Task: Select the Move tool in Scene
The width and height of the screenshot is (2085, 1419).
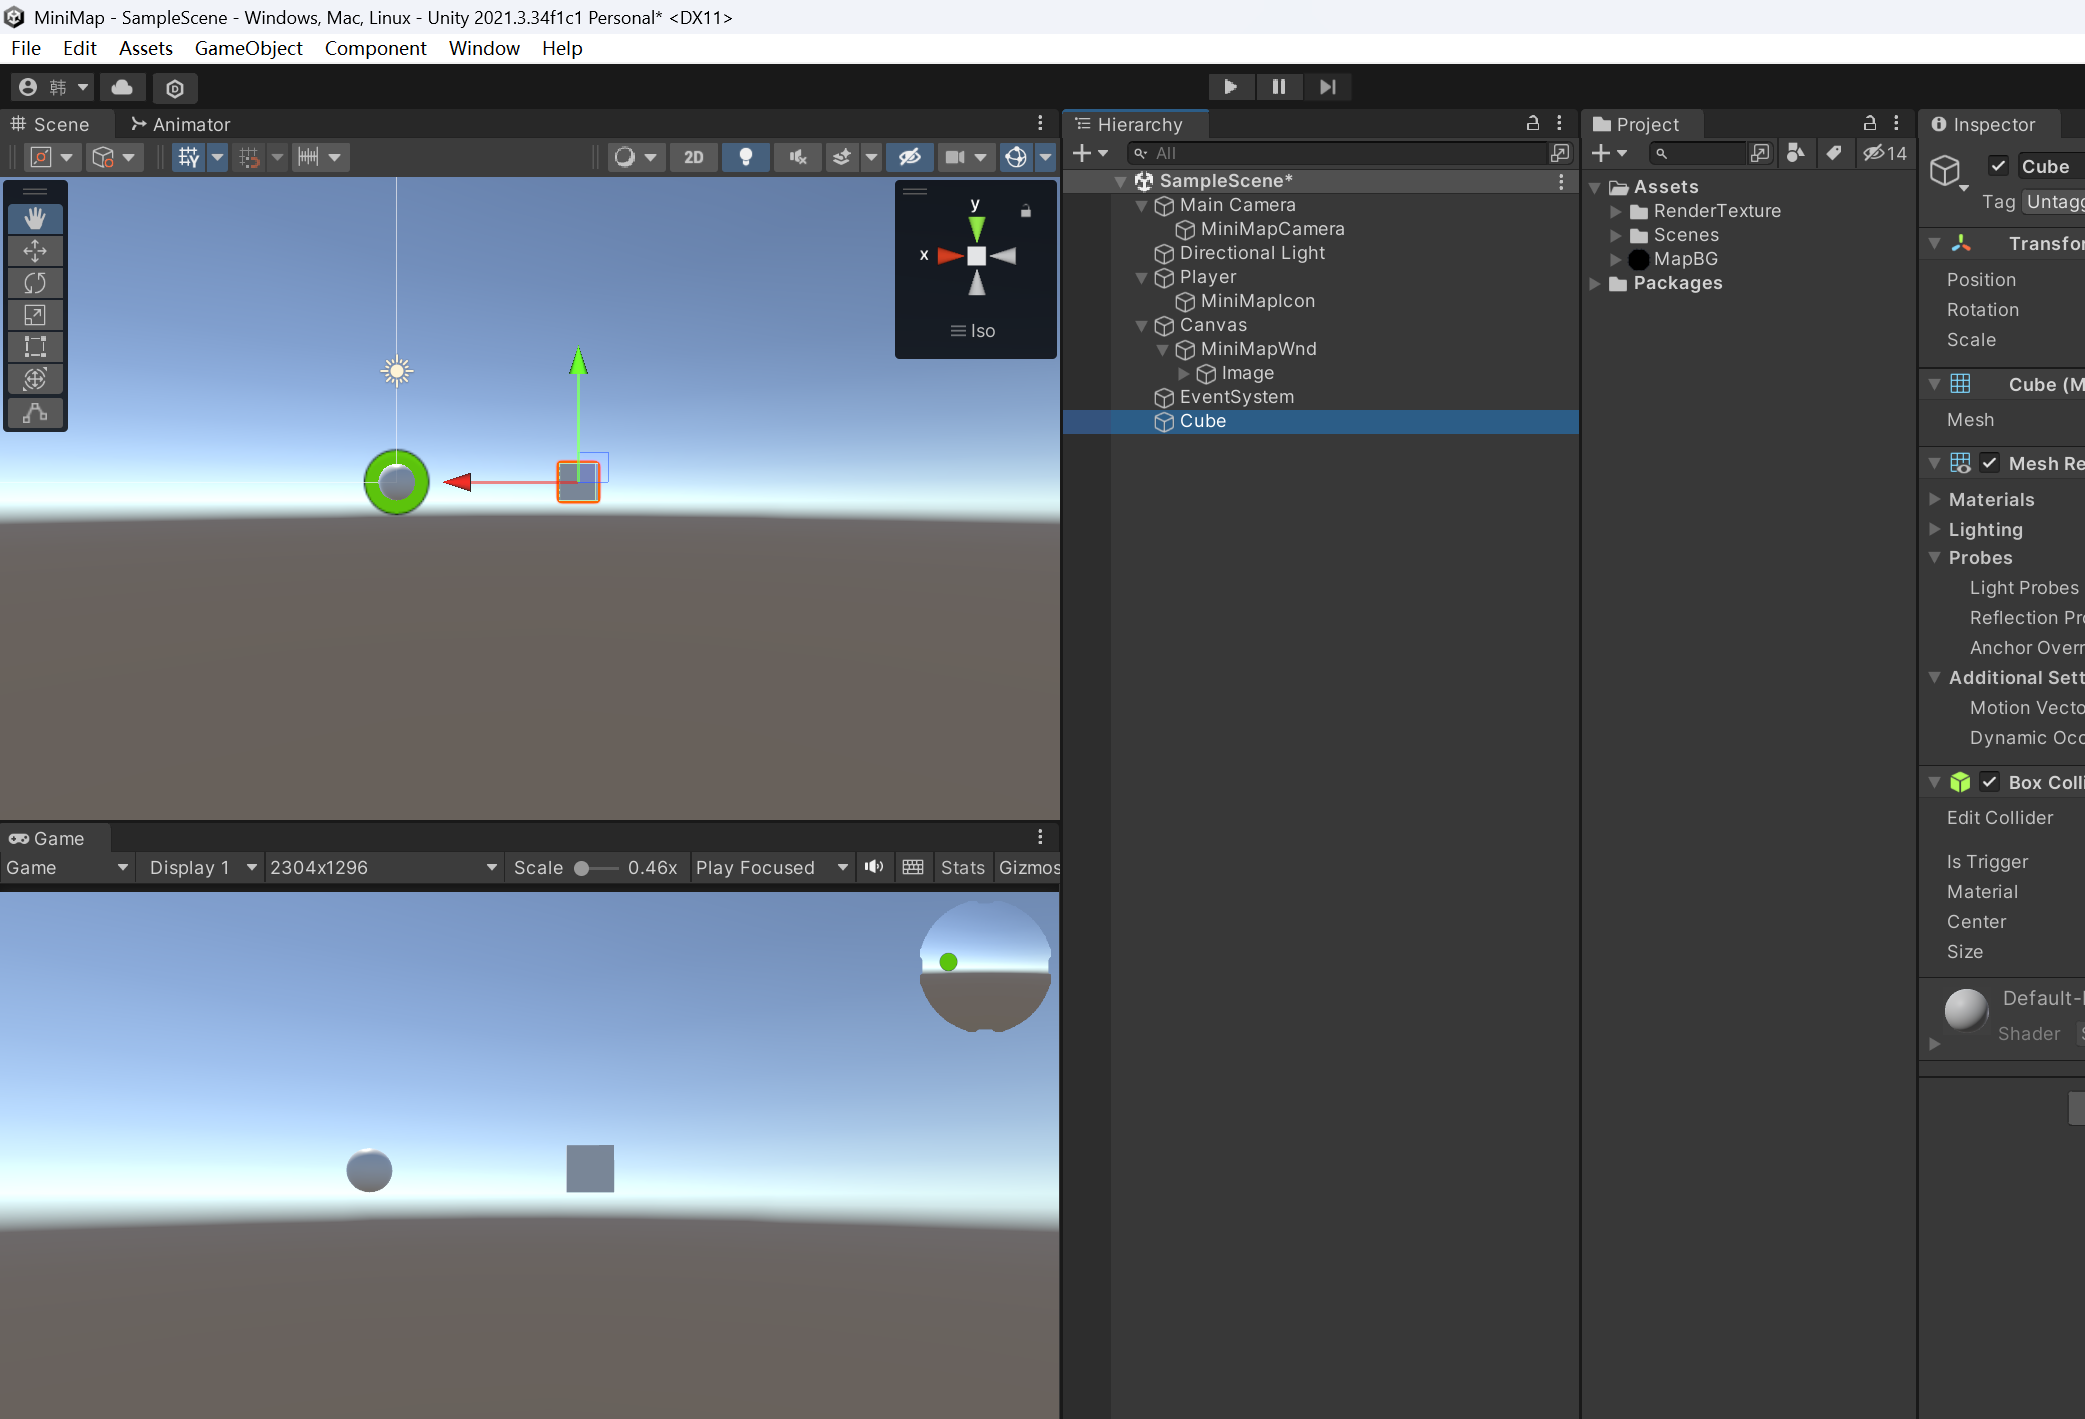Action: coord(35,251)
